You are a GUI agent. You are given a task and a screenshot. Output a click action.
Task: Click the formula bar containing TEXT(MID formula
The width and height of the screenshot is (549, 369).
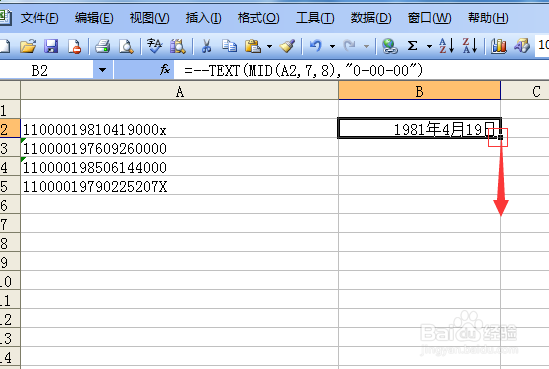[361, 70]
